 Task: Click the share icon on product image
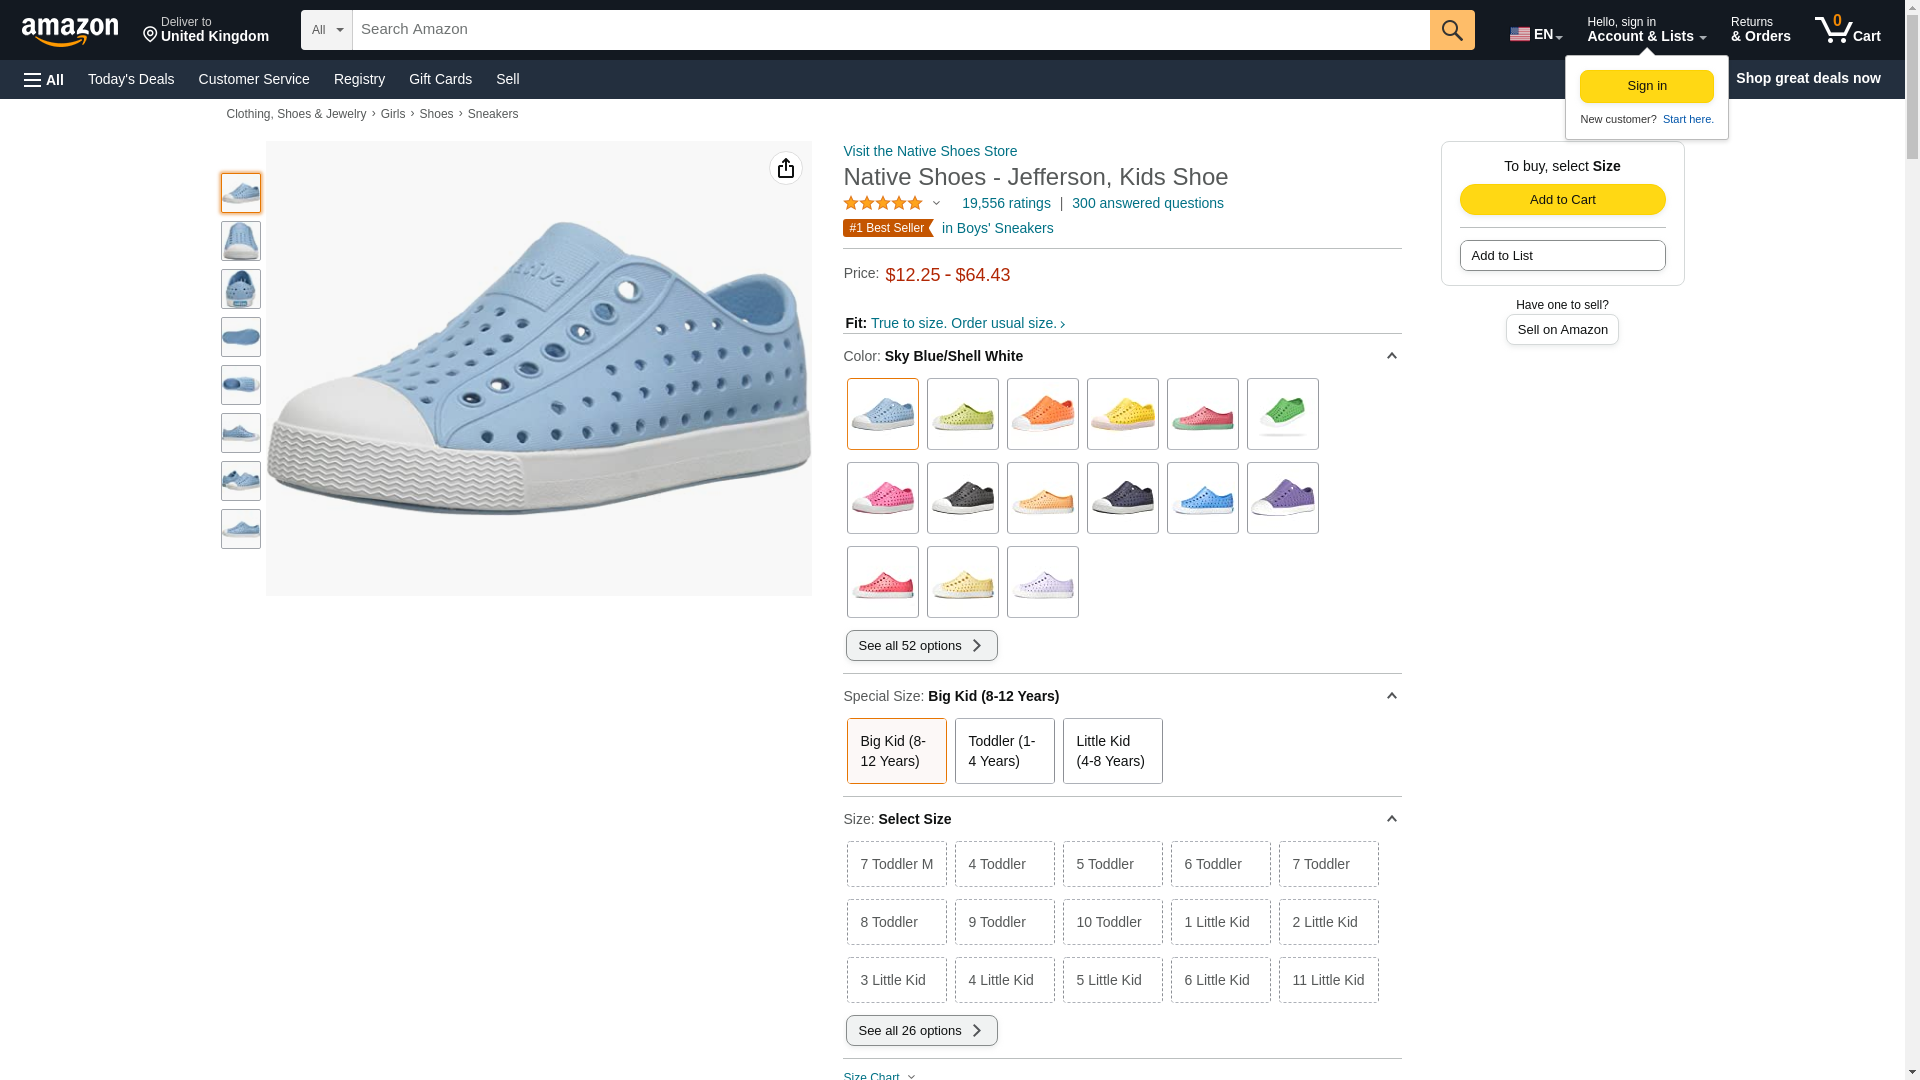pos(785,168)
